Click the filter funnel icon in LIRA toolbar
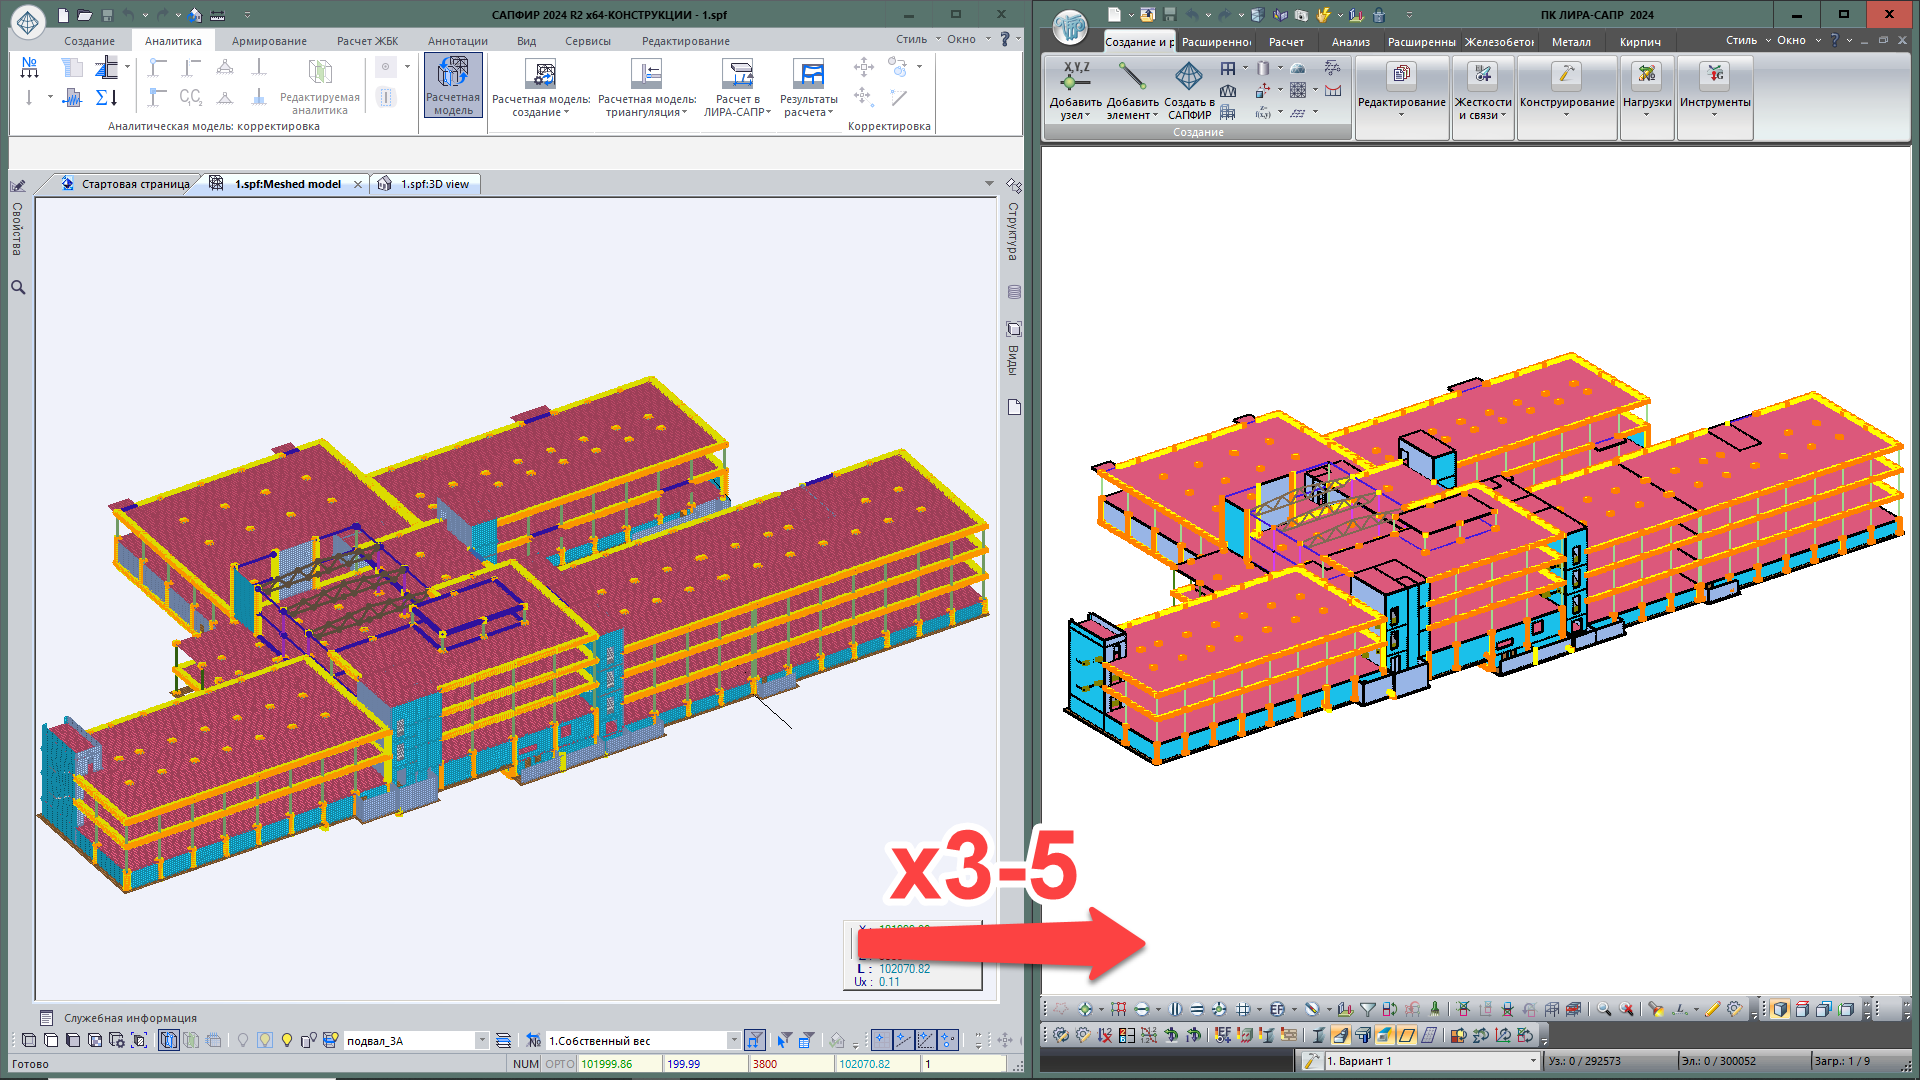The image size is (1920, 1080). [1367, 1009]
